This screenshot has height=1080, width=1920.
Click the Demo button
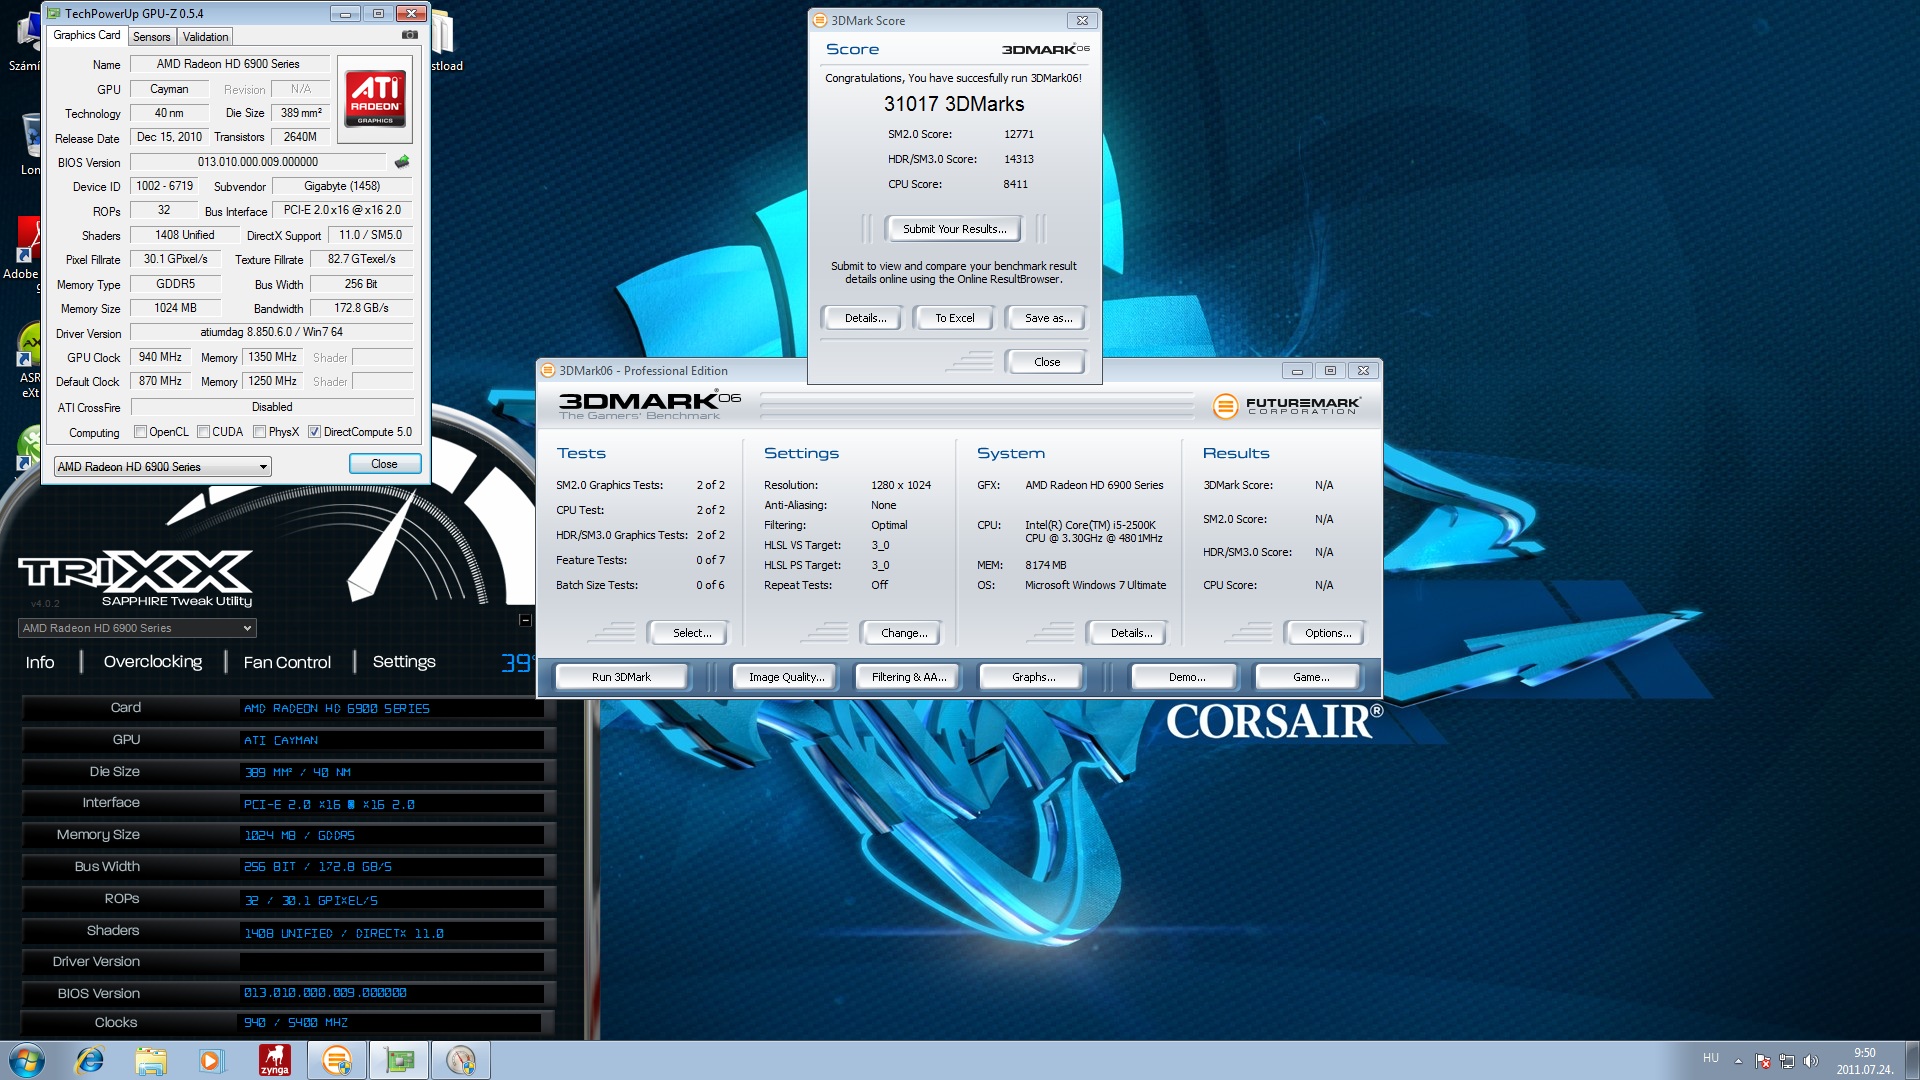point(1186,677)
